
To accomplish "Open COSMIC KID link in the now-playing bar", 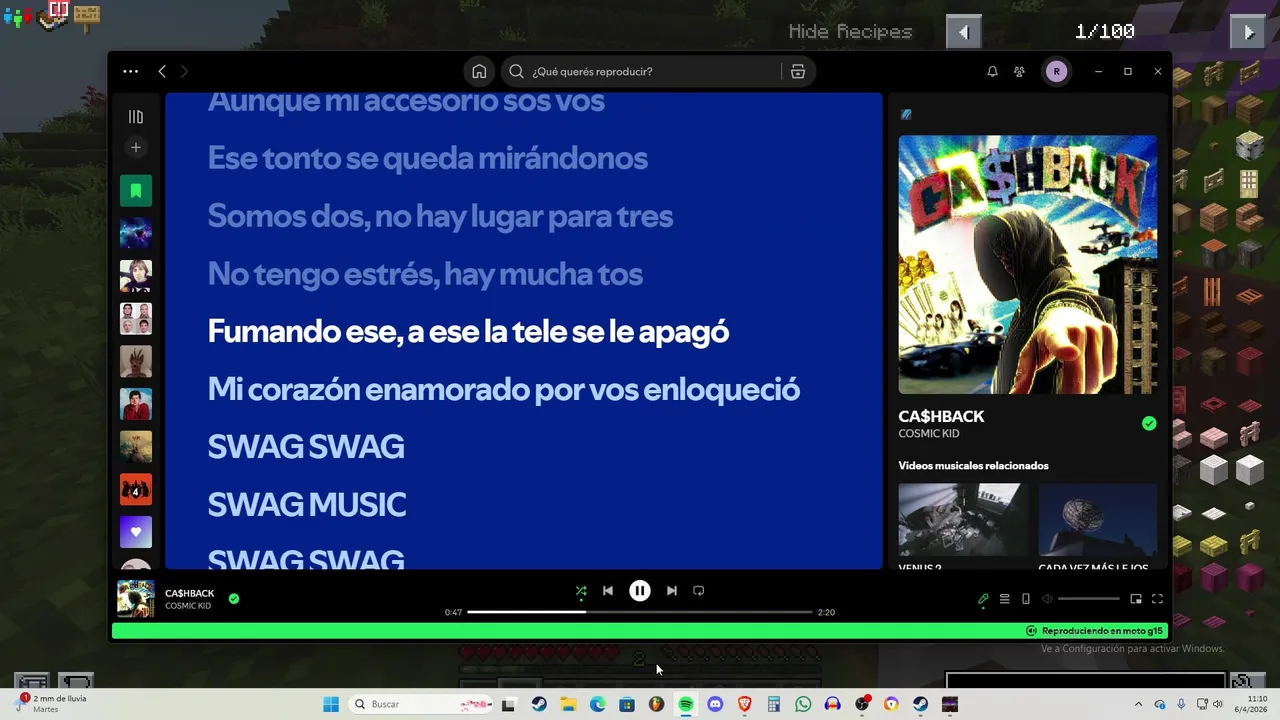I will click(x=187, y=606).
